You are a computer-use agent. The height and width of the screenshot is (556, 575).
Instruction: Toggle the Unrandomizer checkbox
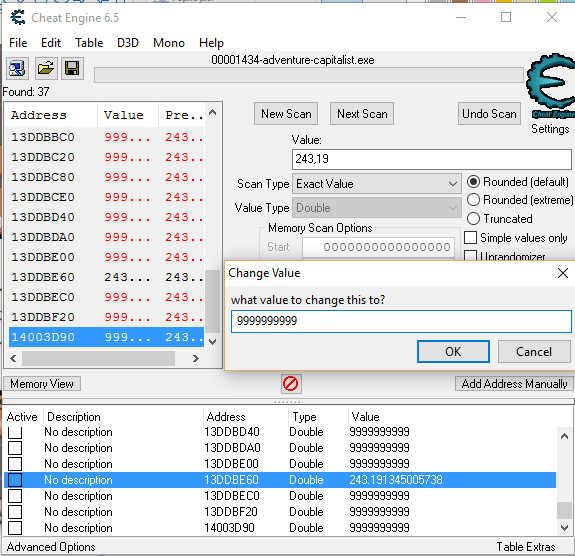click(x=470, y=256)
